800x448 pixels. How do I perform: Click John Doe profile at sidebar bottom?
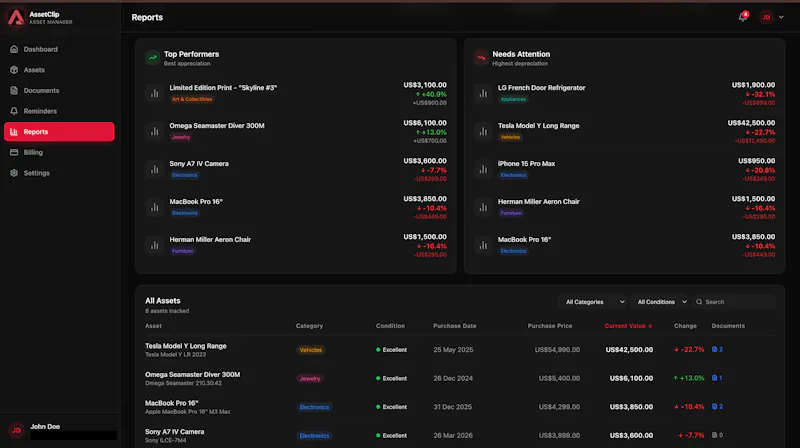pyautogui.click(x=60, y=430)
